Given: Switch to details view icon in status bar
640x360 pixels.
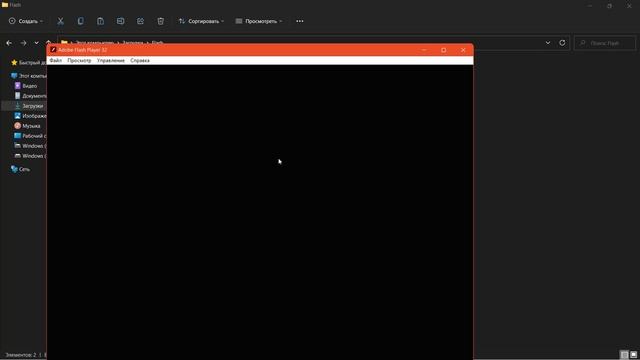Looking at the screenshot, I should pos(624,355).
